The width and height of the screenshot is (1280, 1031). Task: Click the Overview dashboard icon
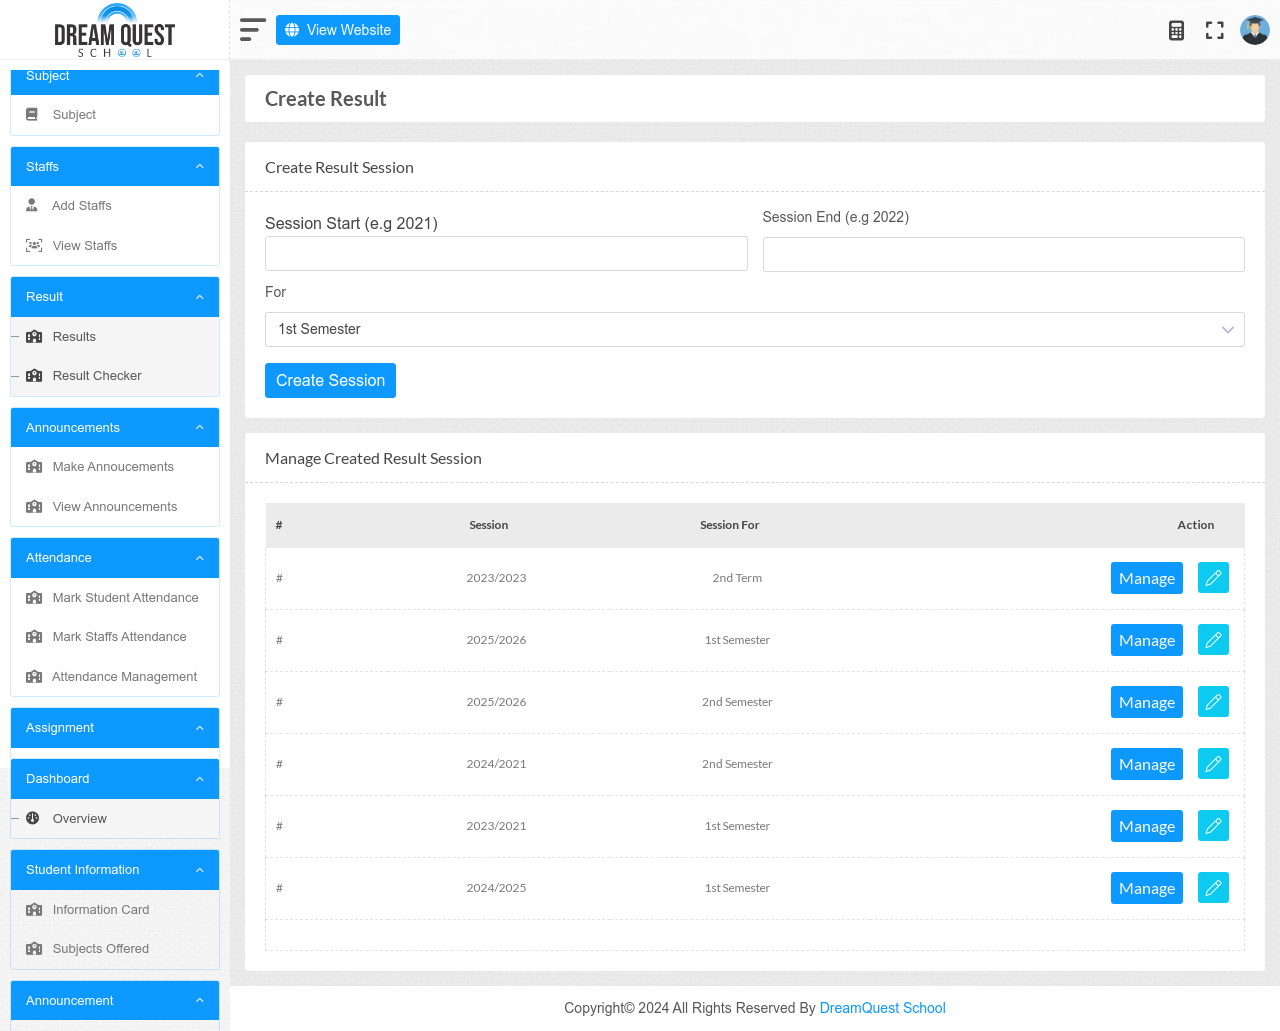point(33,818)
